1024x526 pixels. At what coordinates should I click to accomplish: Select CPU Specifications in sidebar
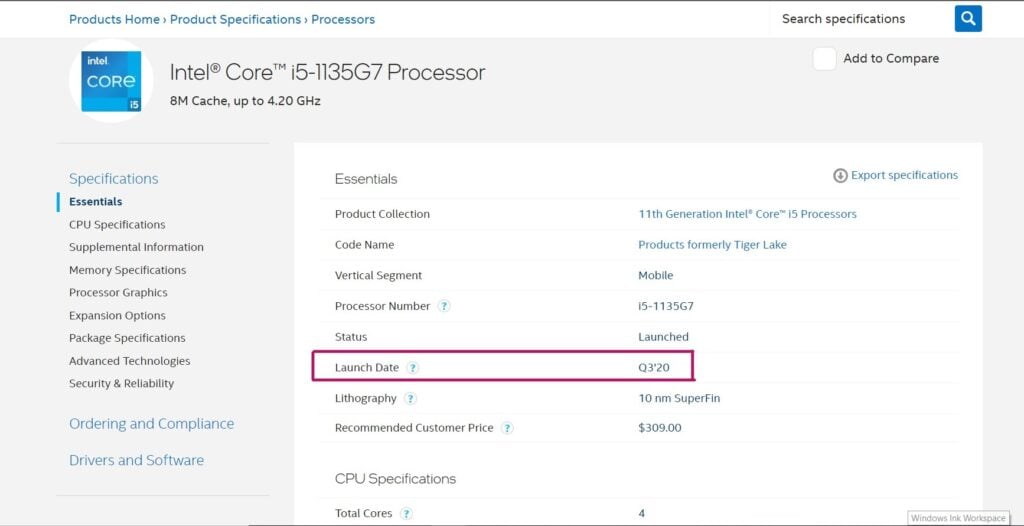(117, 225)
